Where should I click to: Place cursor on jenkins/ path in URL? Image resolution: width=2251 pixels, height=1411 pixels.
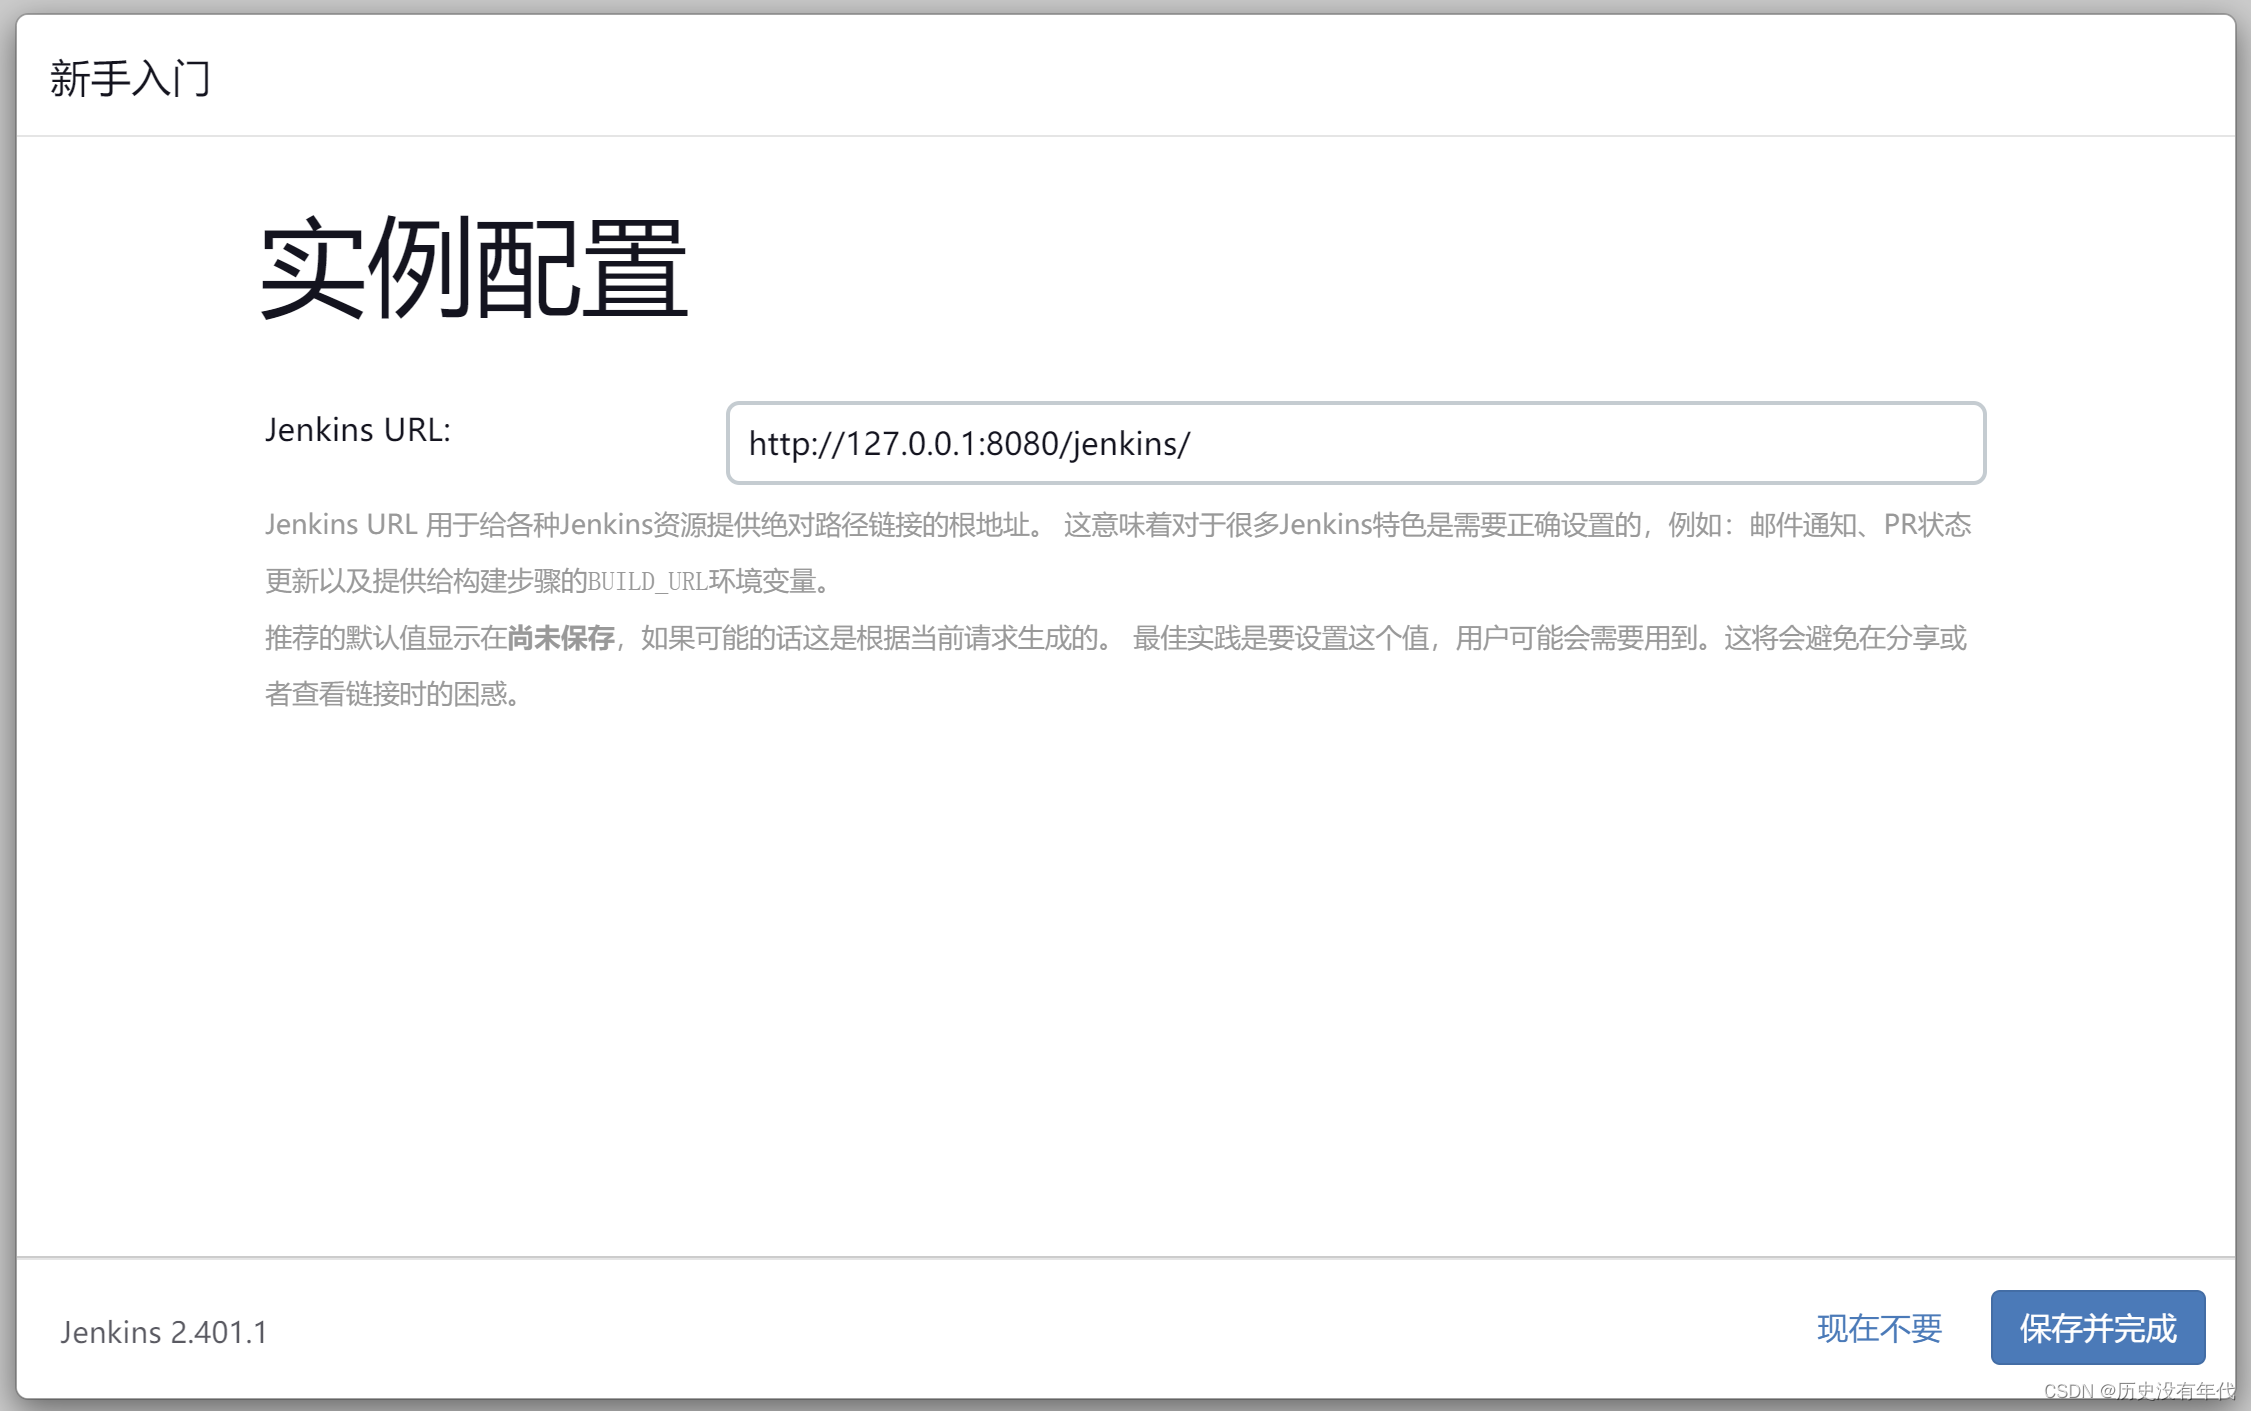(x=1130, y=444)
